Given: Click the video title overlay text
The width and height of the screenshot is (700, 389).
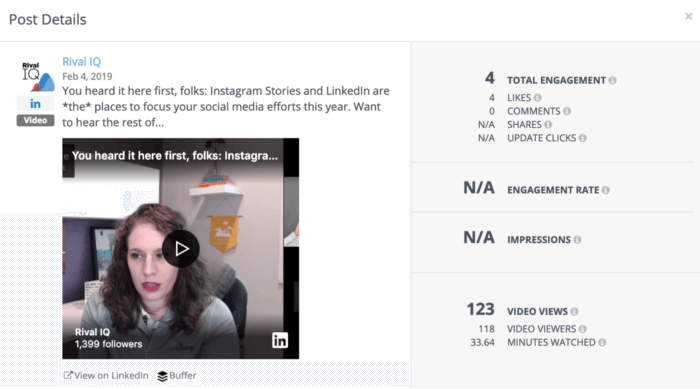Looking at the screenshot, I should tap(175, 155).
